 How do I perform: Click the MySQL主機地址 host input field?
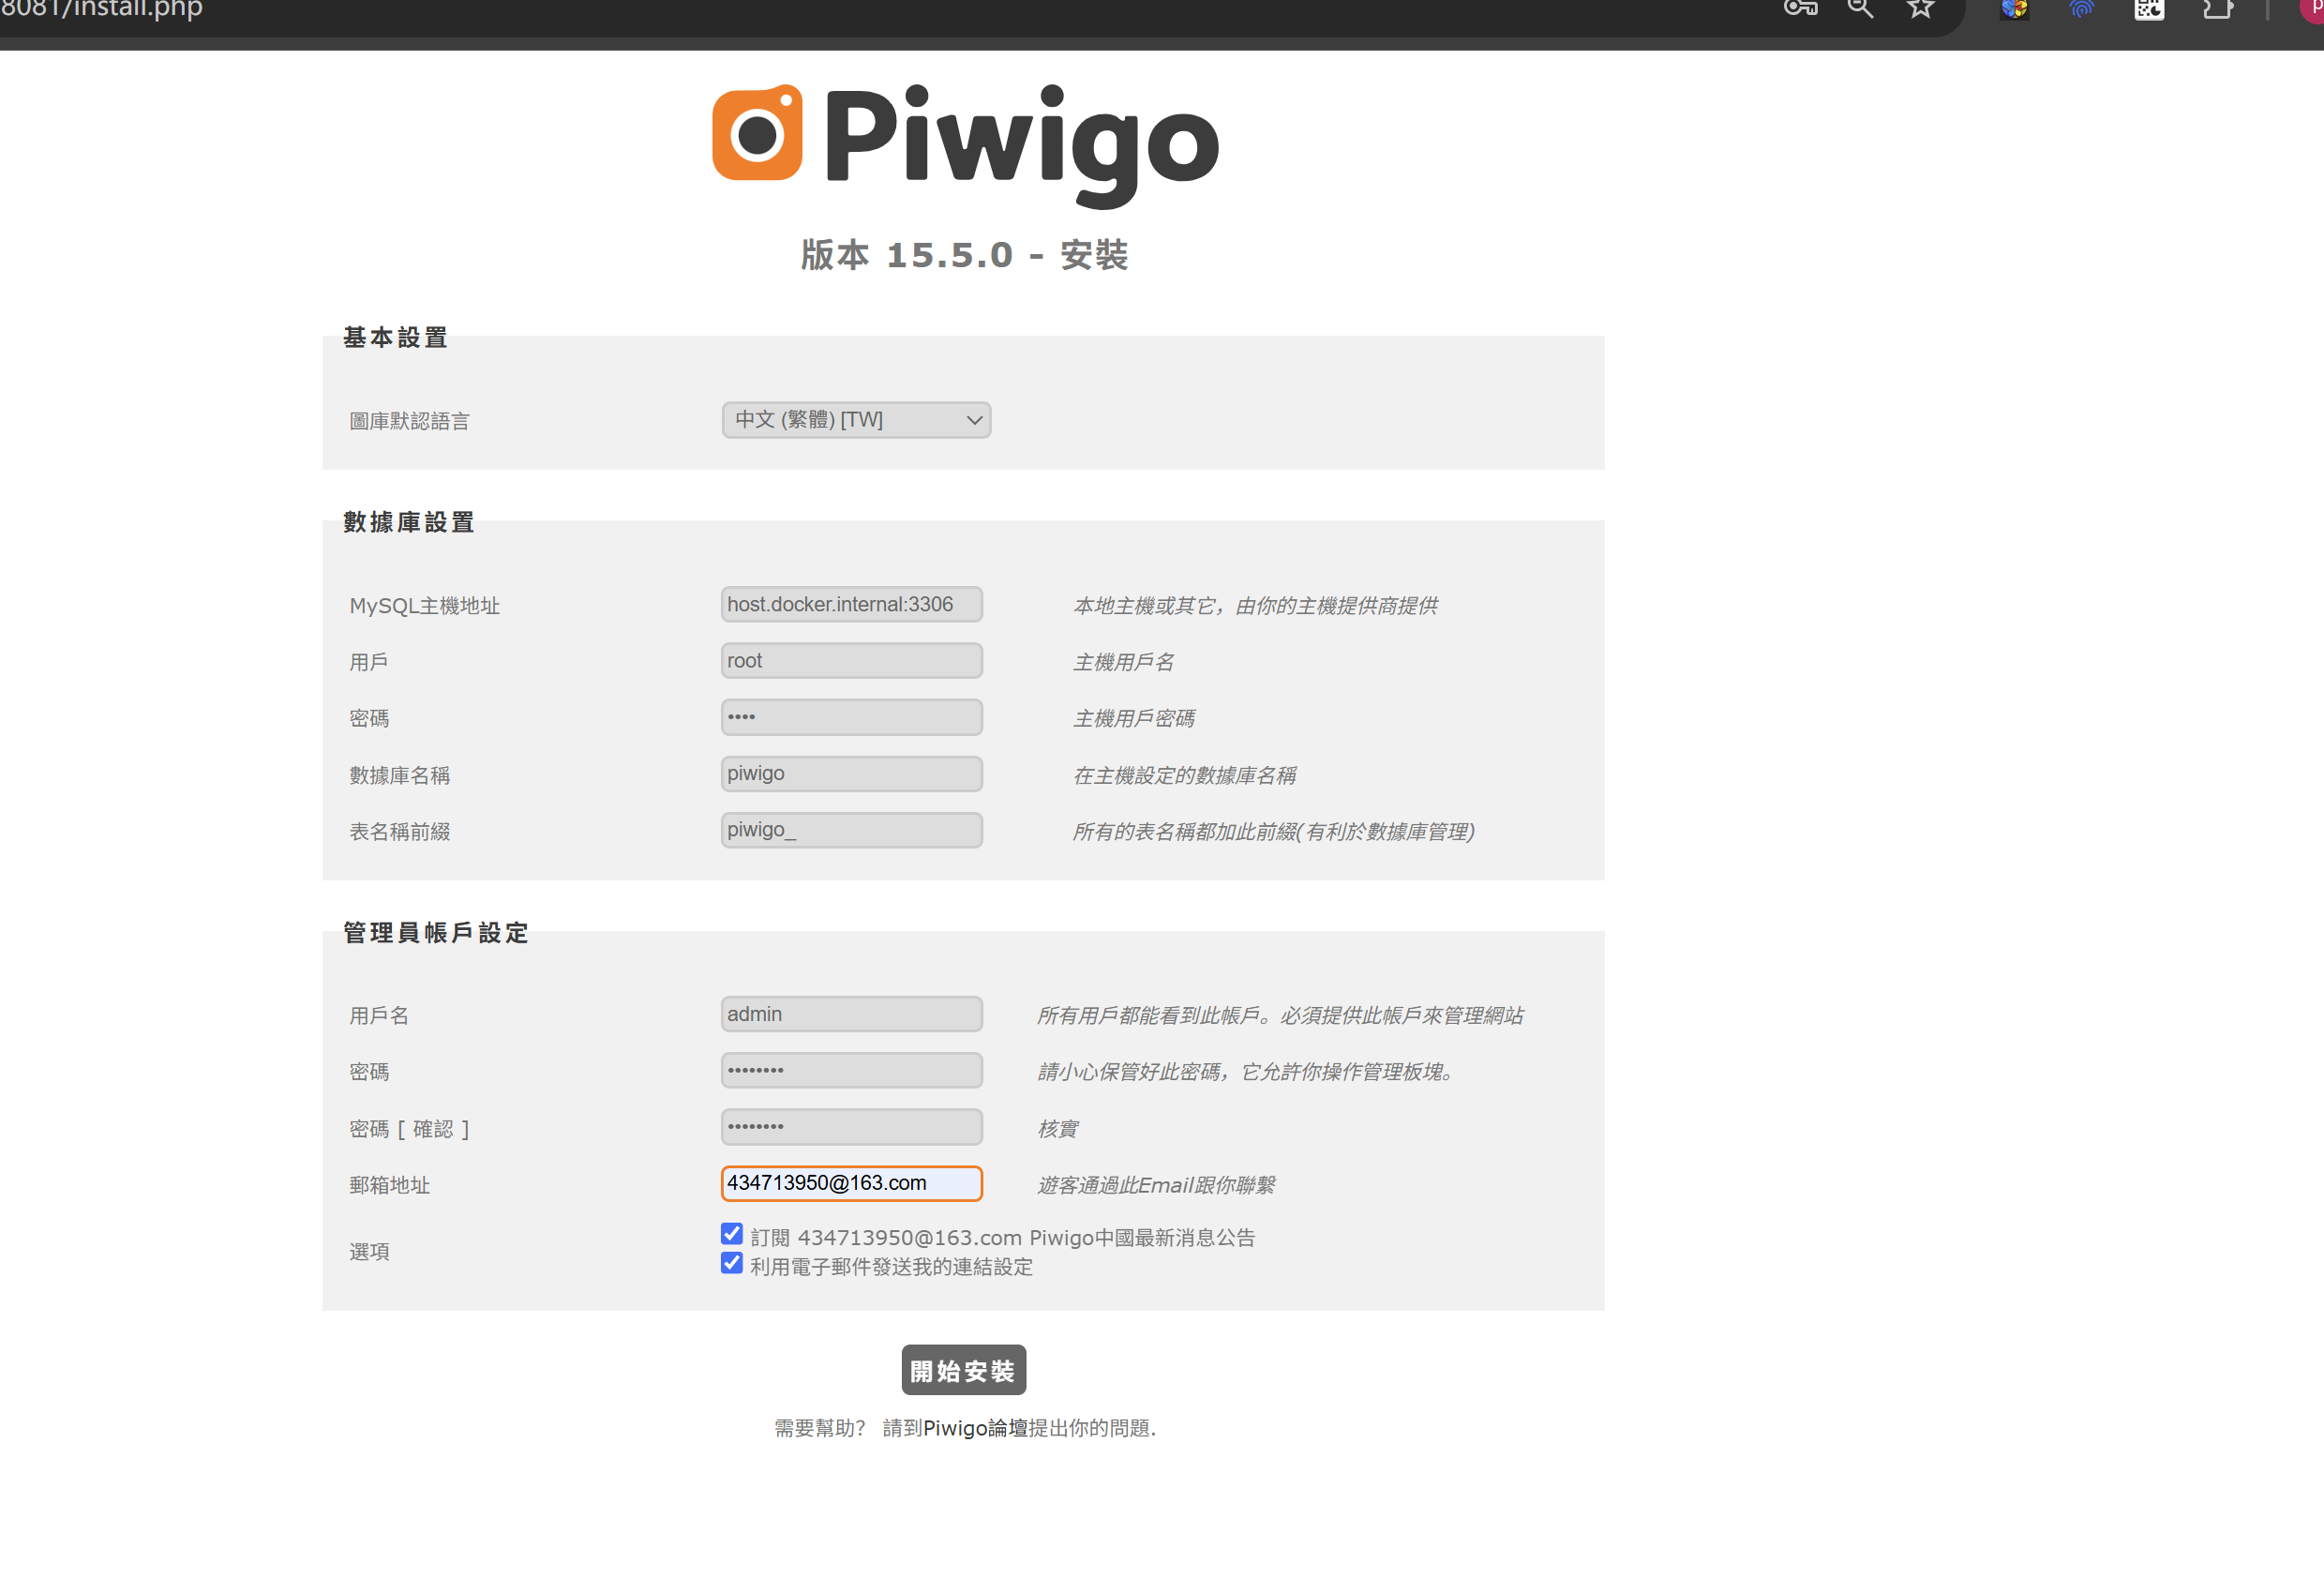pyautogui.click(x=851, y=604)
